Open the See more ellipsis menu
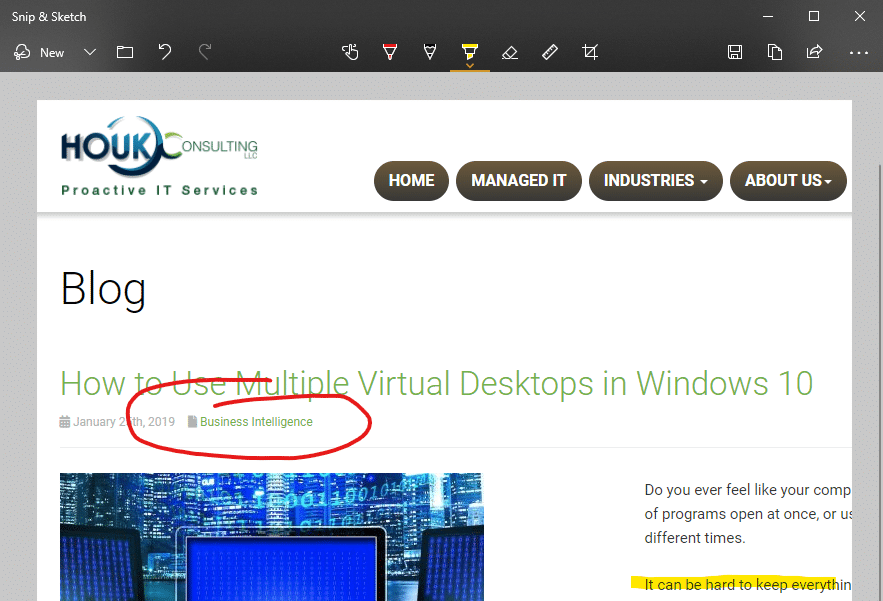 click(x=859, y=52)
